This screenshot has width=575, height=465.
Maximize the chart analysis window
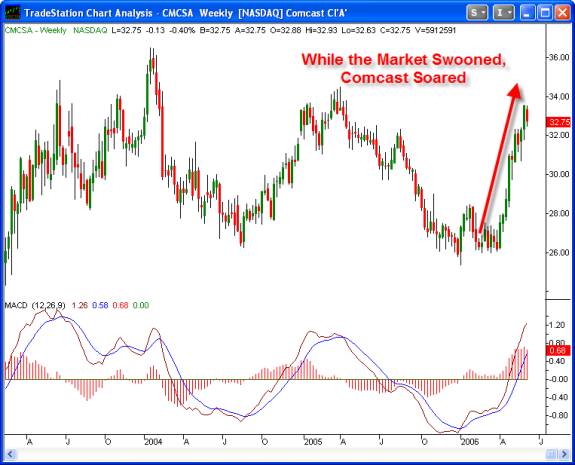pyautogui.click(x=545, y=13)
